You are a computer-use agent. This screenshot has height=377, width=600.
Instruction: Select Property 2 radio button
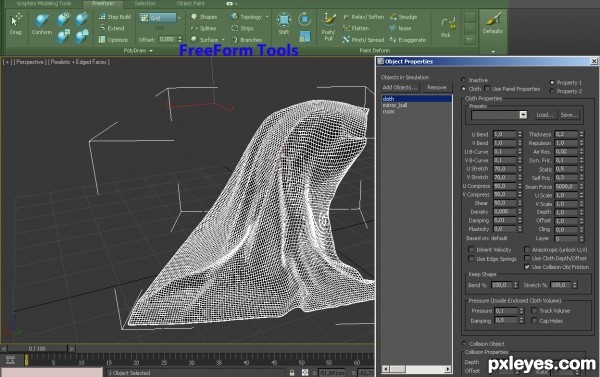(x=552, y=91)
